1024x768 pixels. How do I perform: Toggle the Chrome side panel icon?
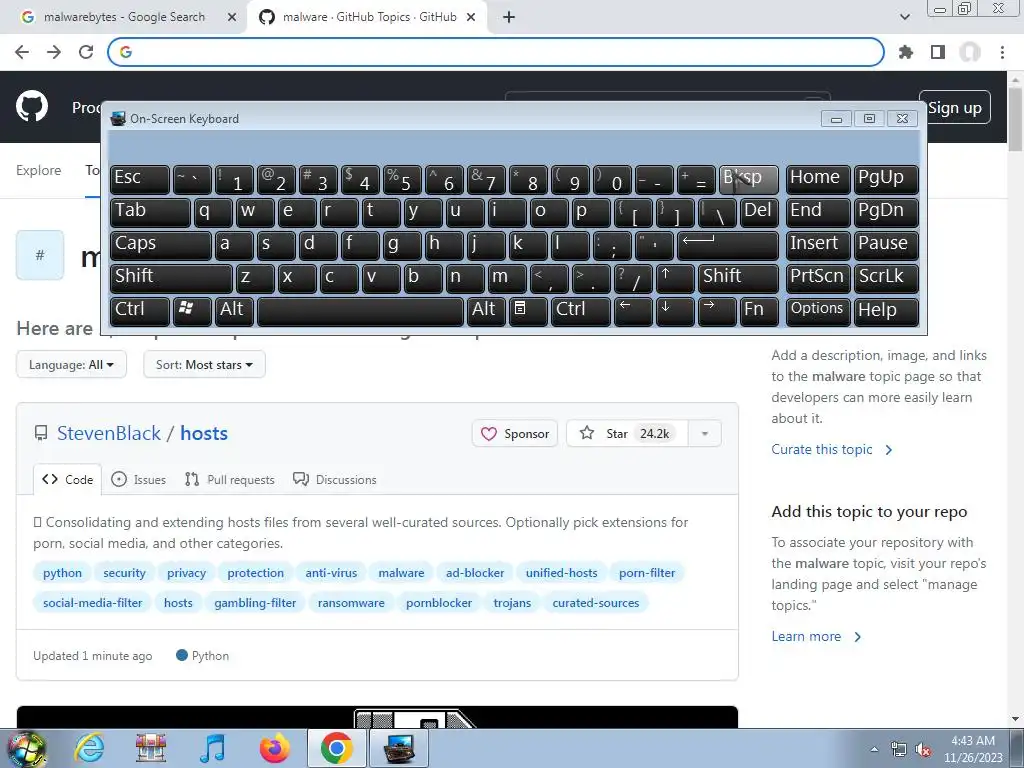click(938, 52)
